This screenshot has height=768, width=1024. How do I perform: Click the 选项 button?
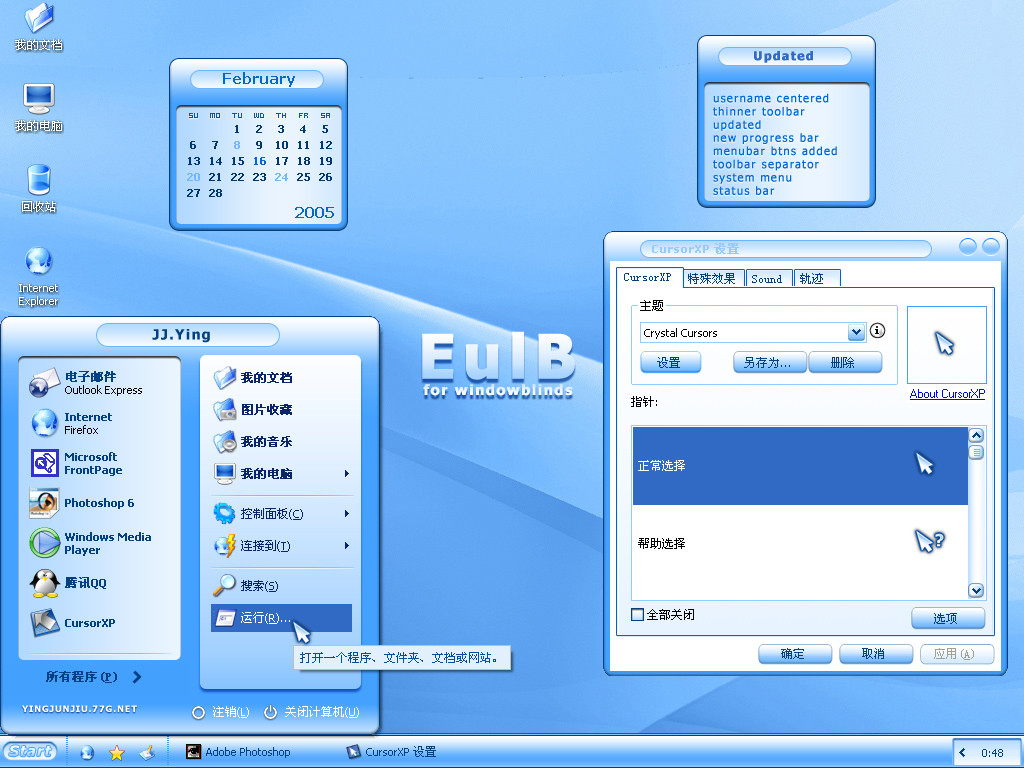point(948,618)
